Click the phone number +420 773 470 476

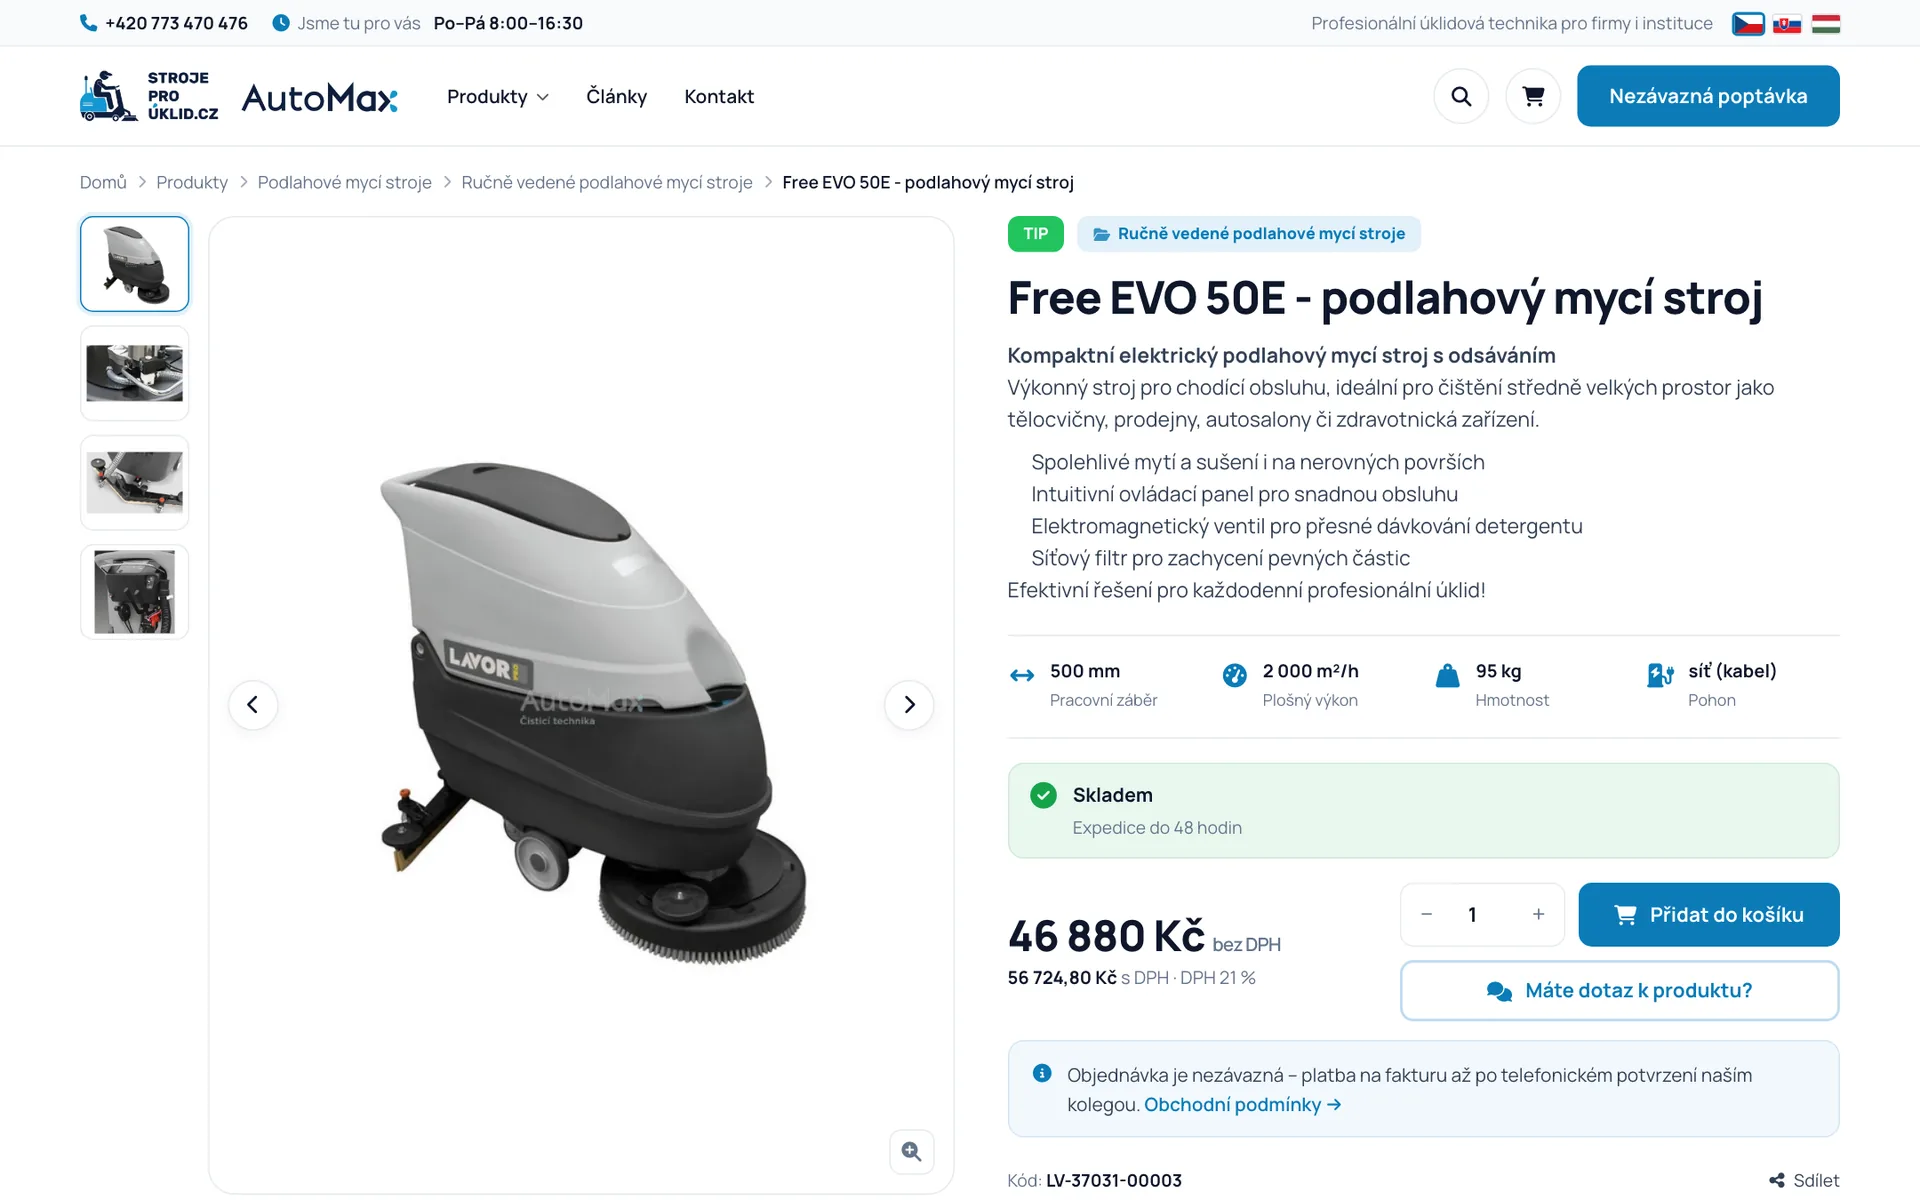pyautogui.click(x=176, y=23)
